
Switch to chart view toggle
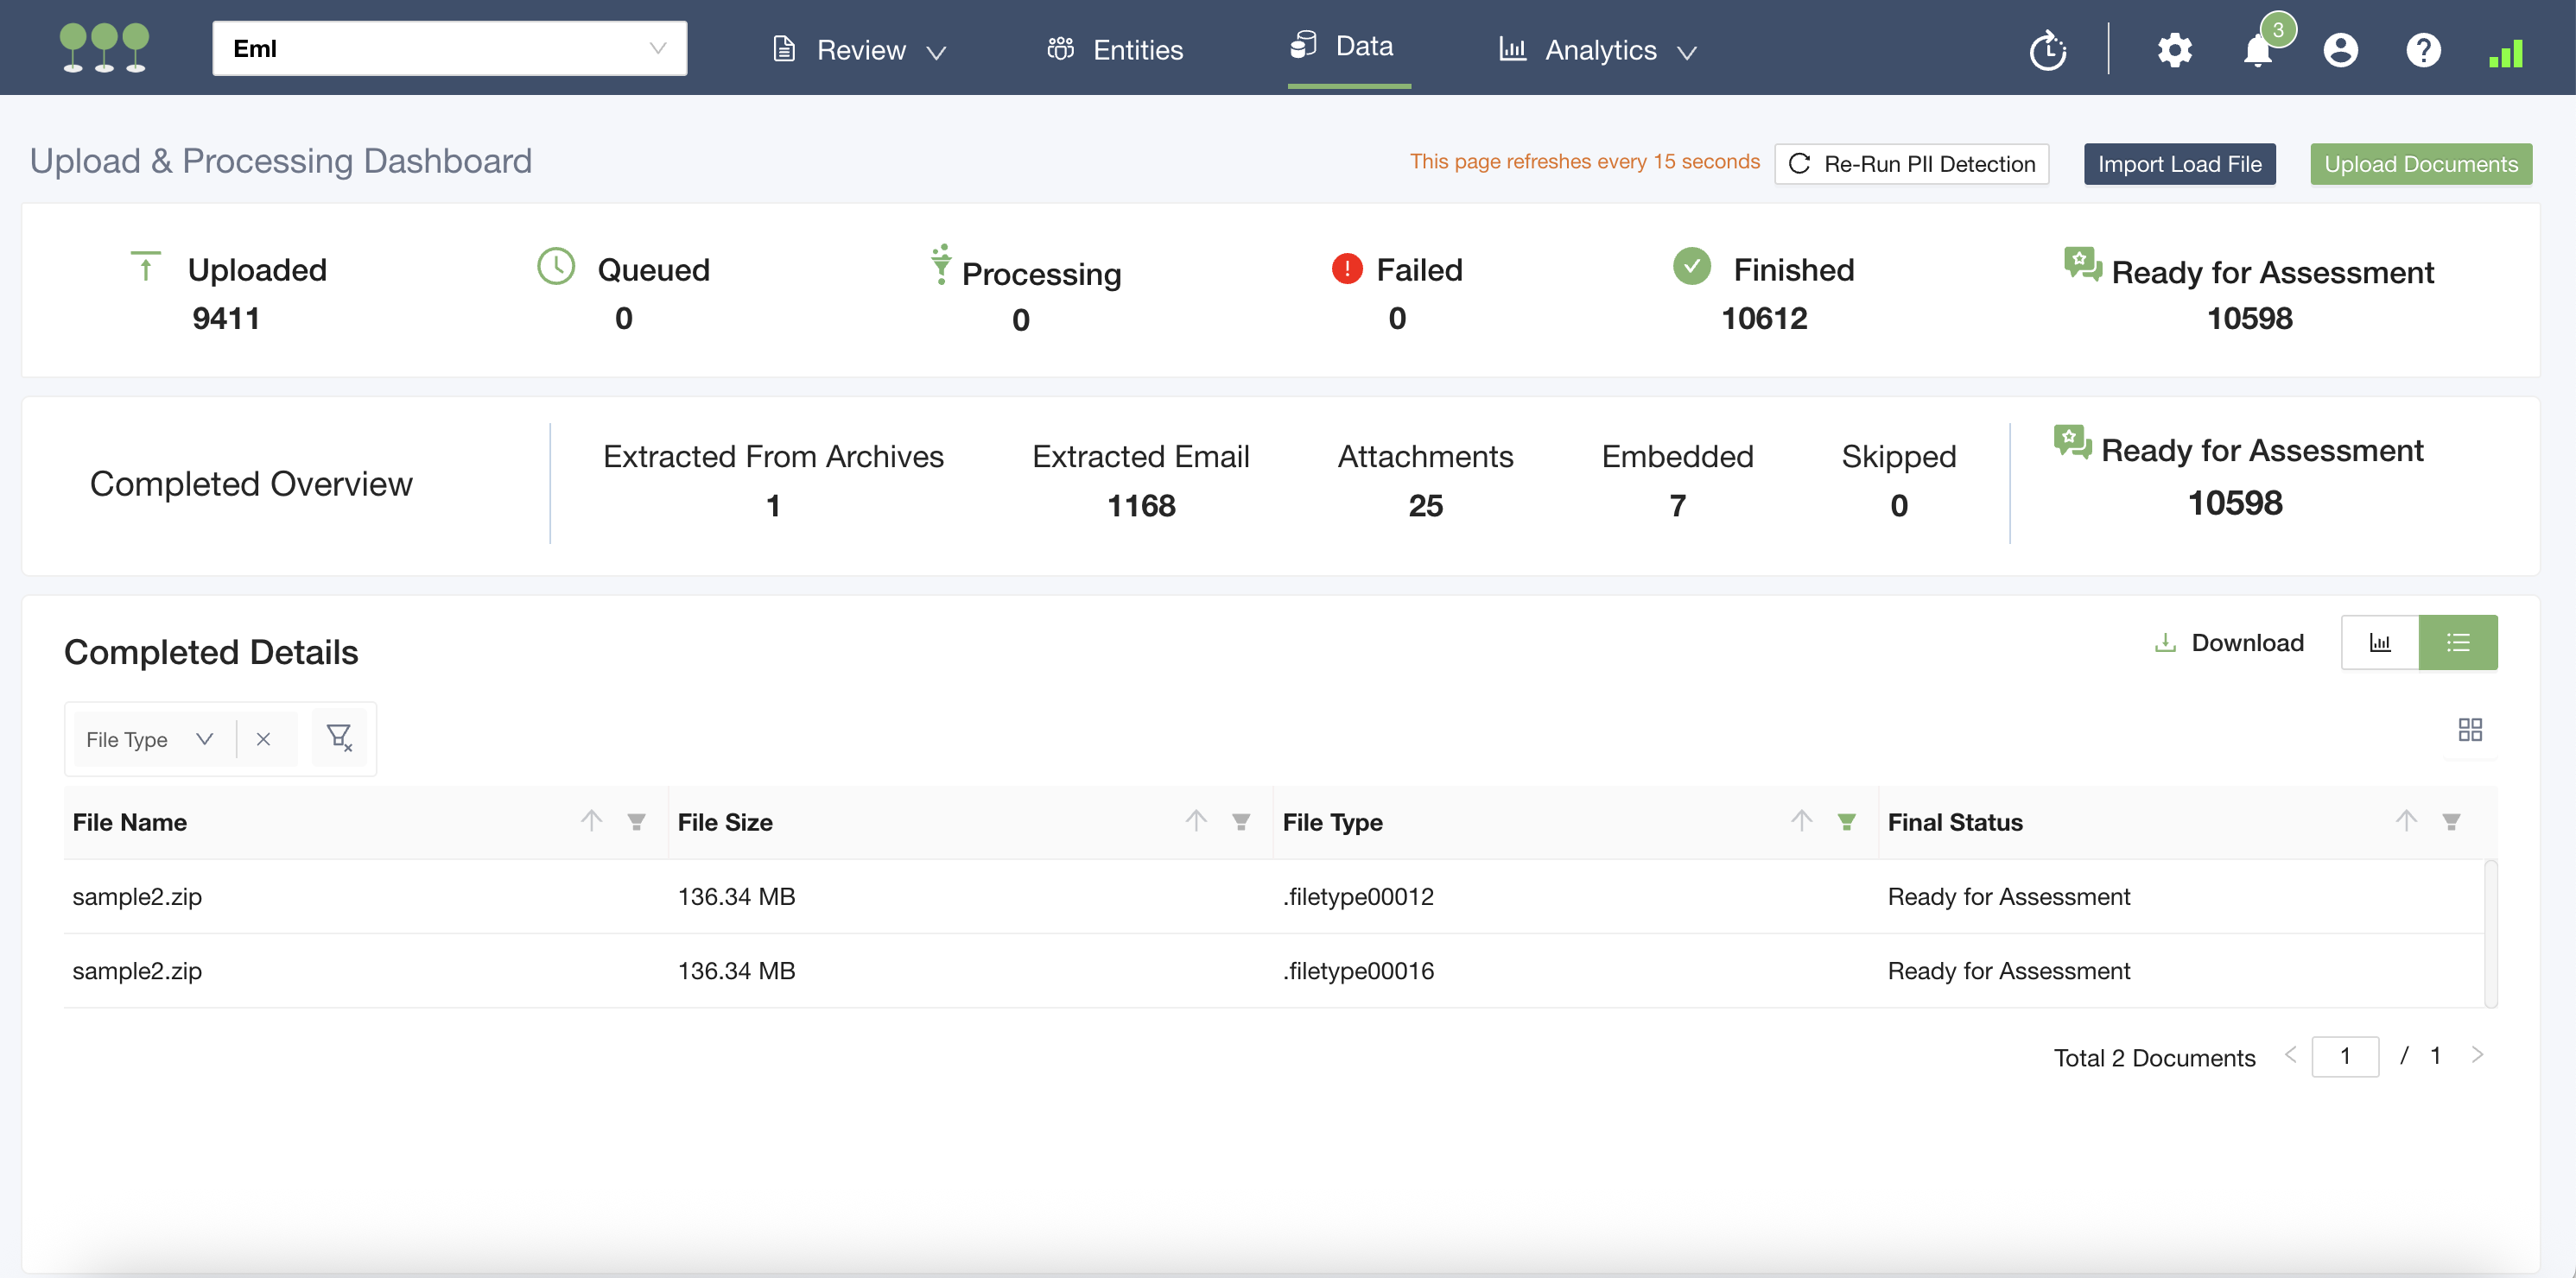2379,642
